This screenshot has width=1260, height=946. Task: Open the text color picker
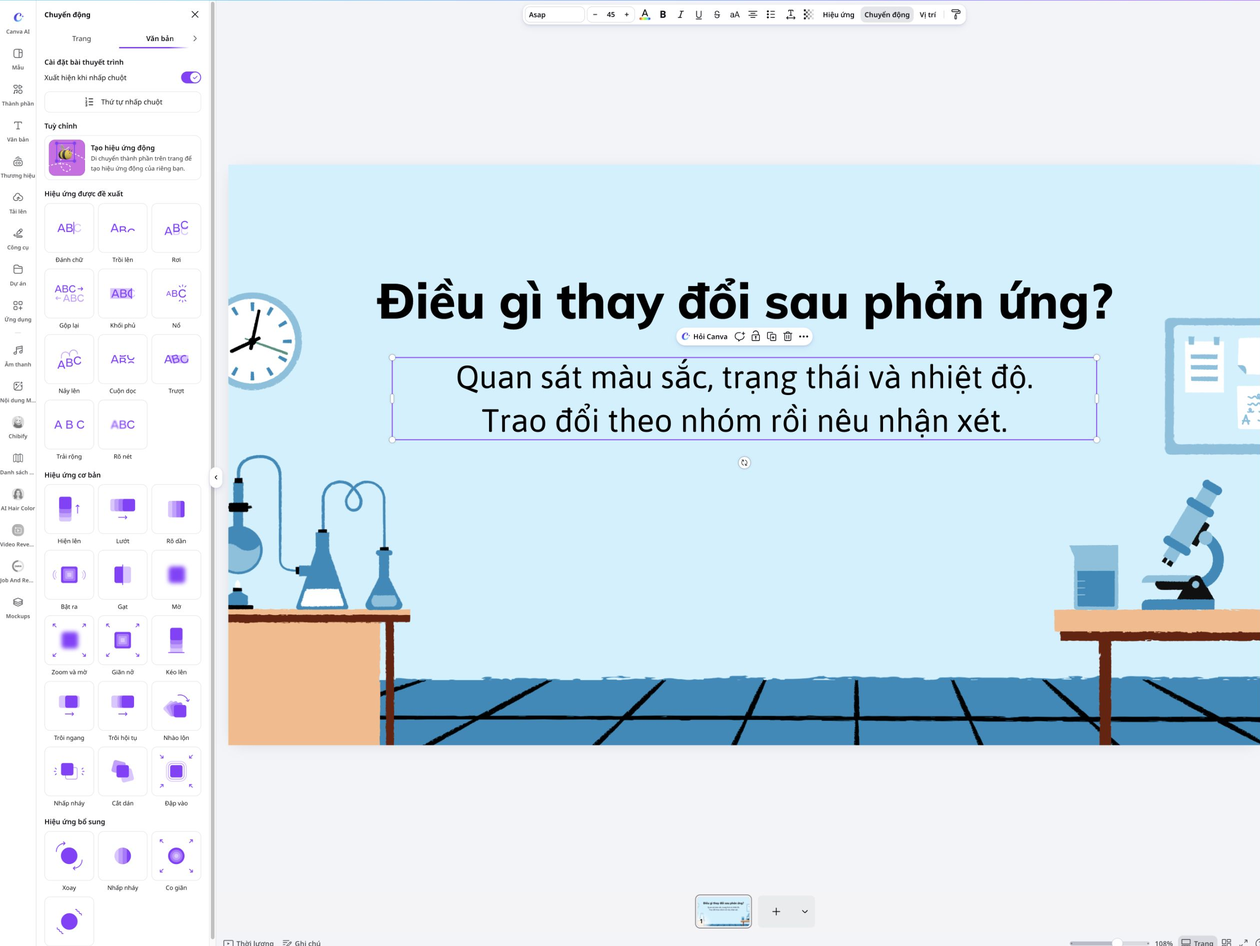point(645,15)
